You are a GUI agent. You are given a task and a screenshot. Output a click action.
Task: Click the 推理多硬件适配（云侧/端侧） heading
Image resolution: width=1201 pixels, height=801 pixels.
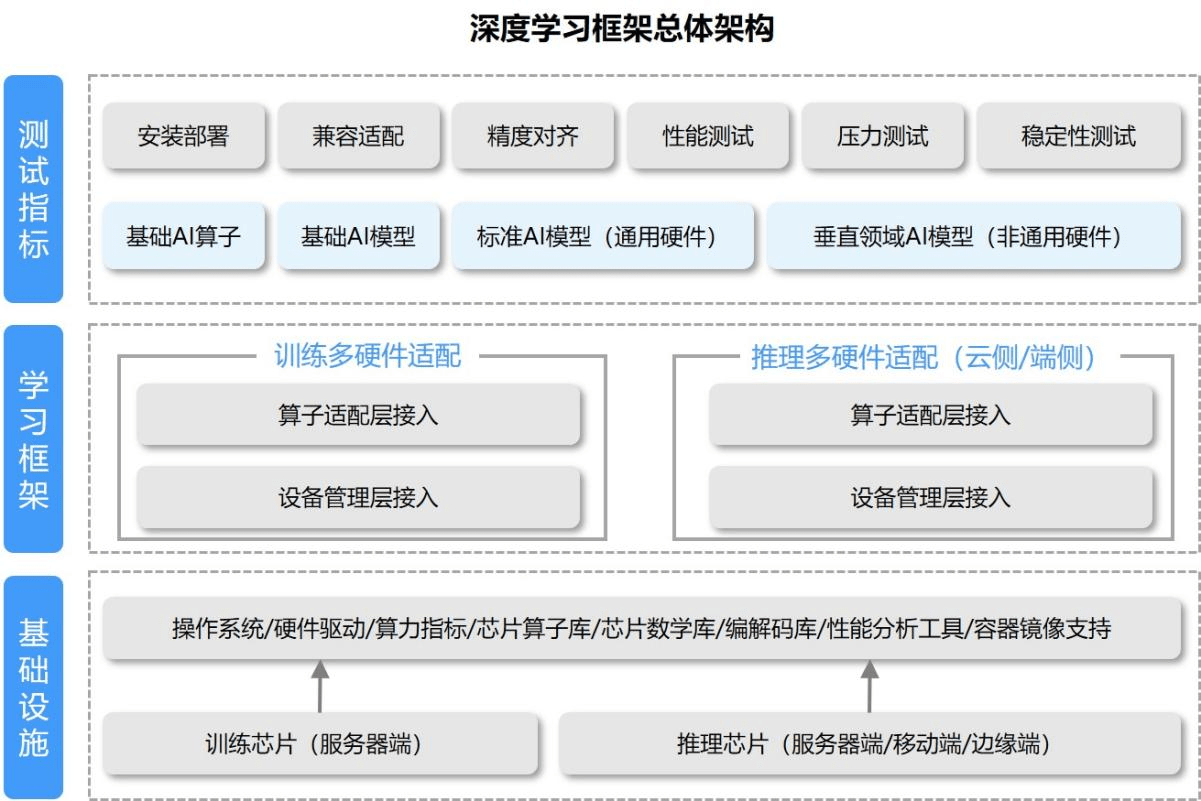(923, 358)
